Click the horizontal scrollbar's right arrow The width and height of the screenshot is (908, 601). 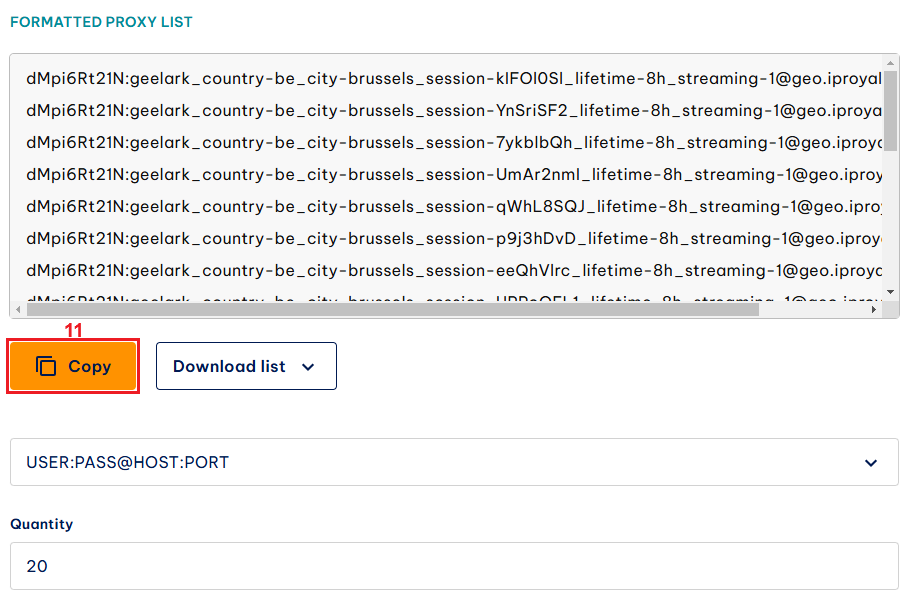coord(875,310)
